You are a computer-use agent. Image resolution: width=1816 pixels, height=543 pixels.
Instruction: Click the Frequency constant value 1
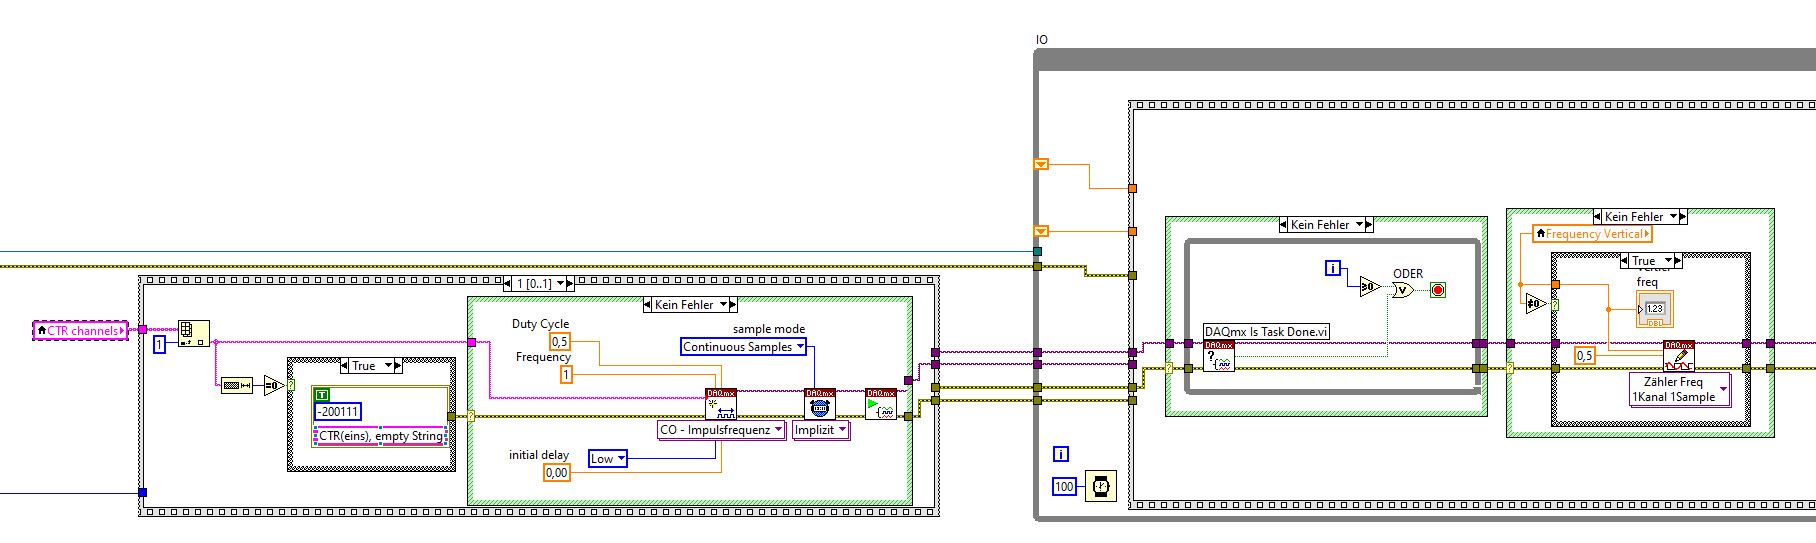(566, 375)
